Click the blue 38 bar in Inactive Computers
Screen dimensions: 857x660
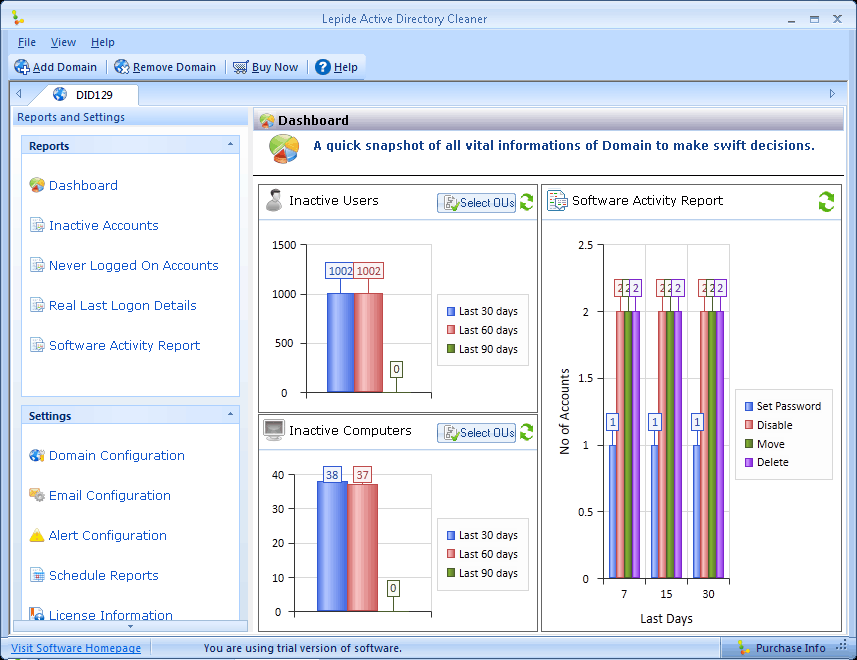click(332, 546)
